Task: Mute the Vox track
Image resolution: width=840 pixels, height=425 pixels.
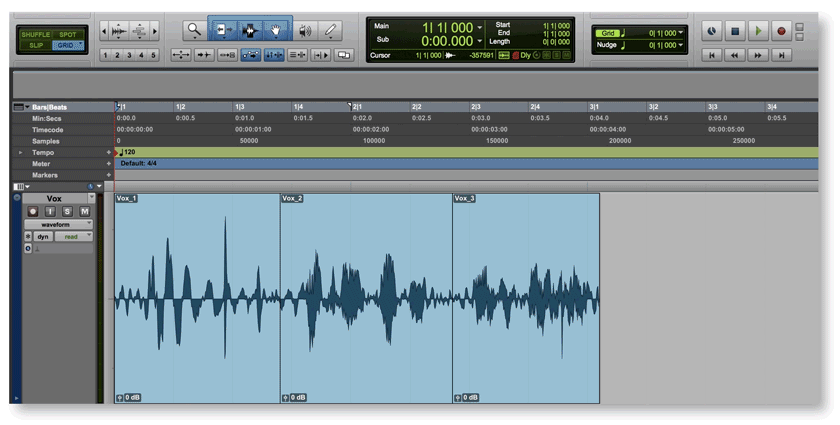Action: [84, 212]
